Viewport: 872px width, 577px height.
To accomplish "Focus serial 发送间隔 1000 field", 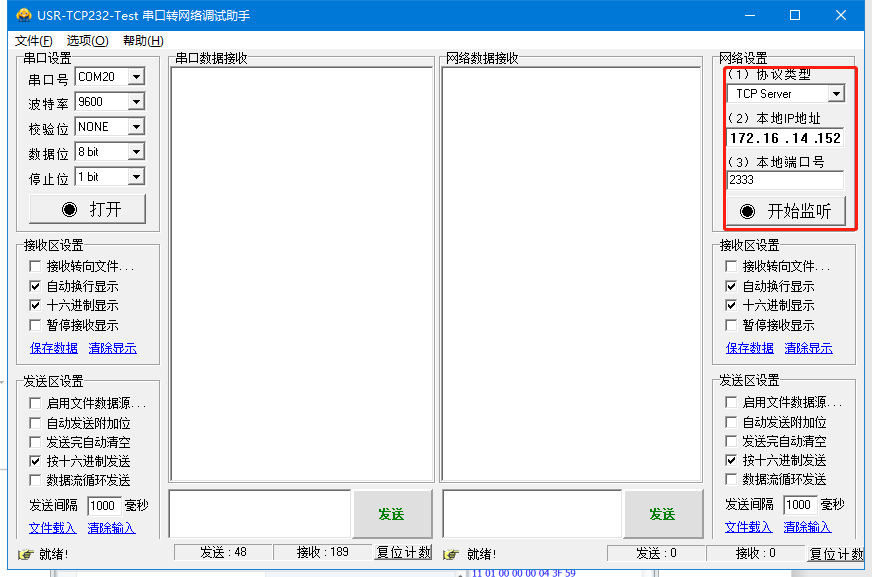I will 104,505.
